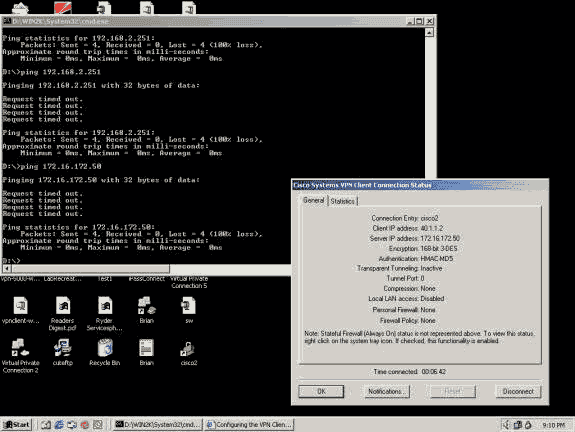
Task: Launch Internet Explorer from Quick Launch
Action: (x=59, y=425)
